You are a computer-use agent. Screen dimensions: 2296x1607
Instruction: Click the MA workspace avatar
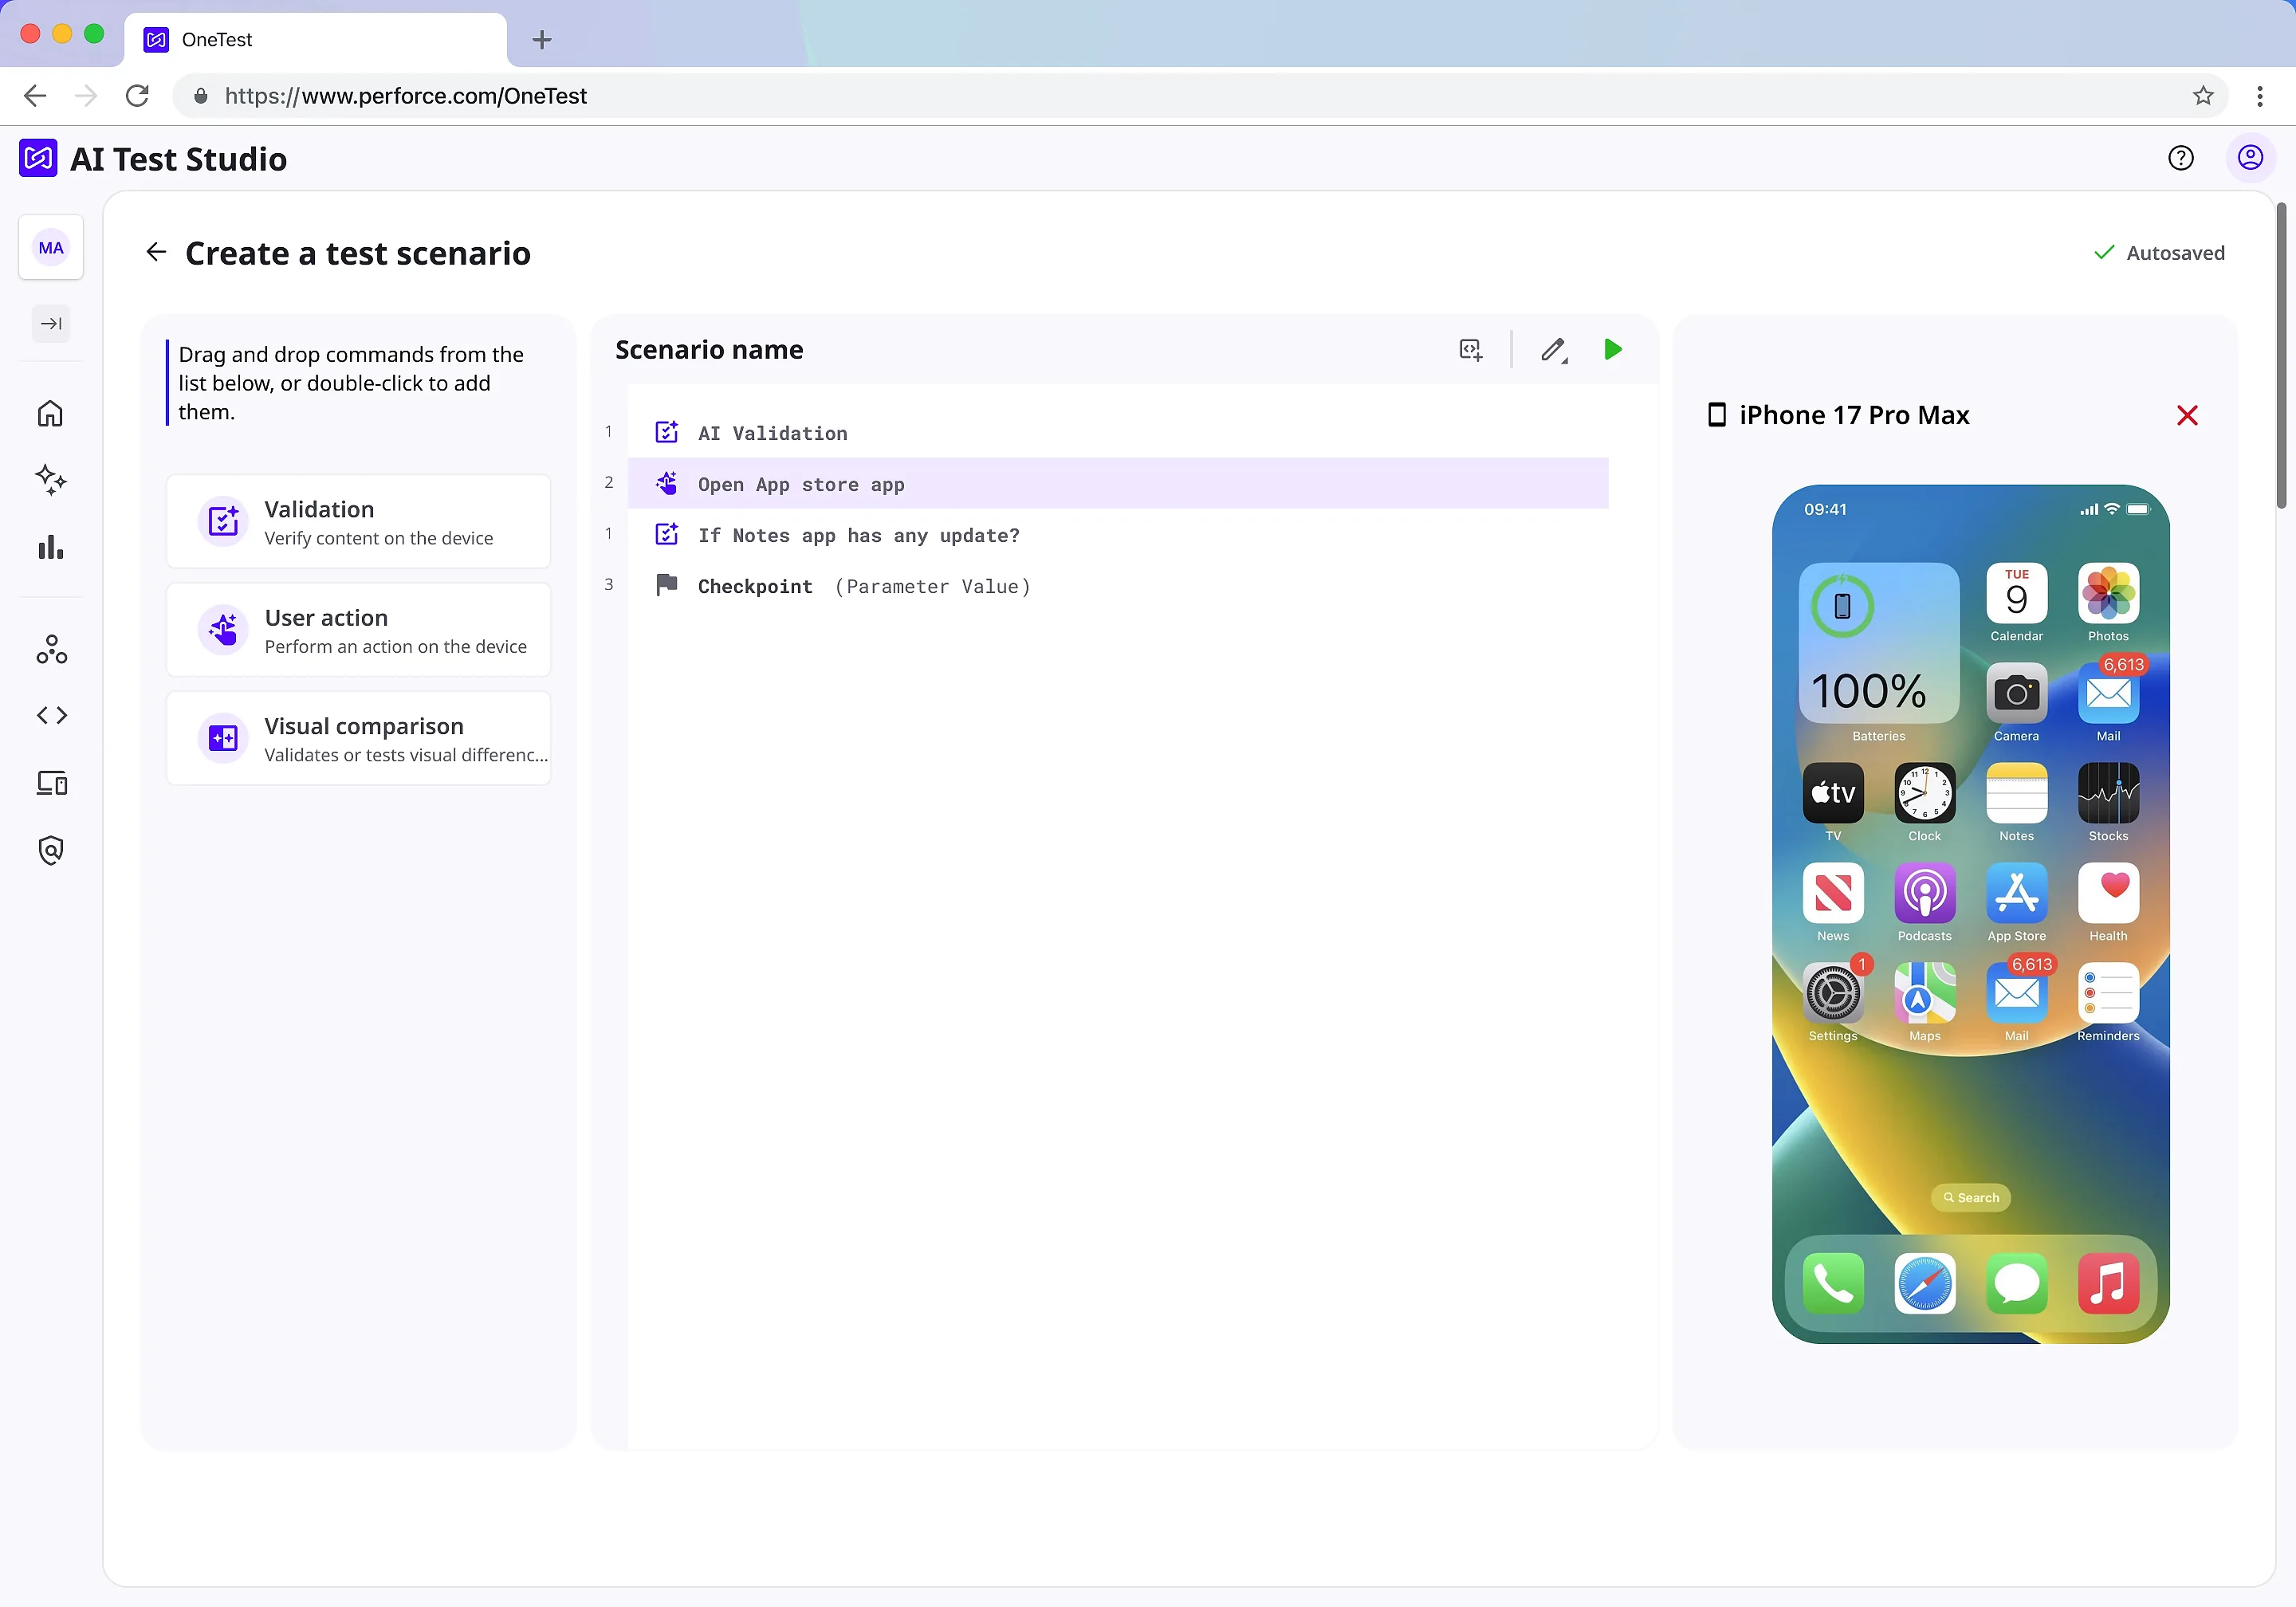(x=51, y=248)
